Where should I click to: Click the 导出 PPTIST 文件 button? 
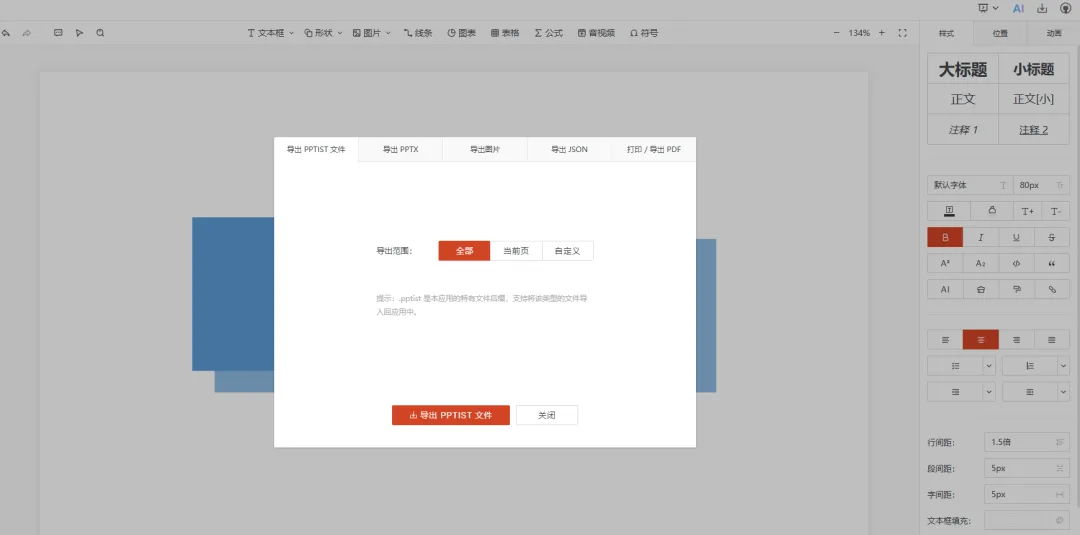(450, 415)
